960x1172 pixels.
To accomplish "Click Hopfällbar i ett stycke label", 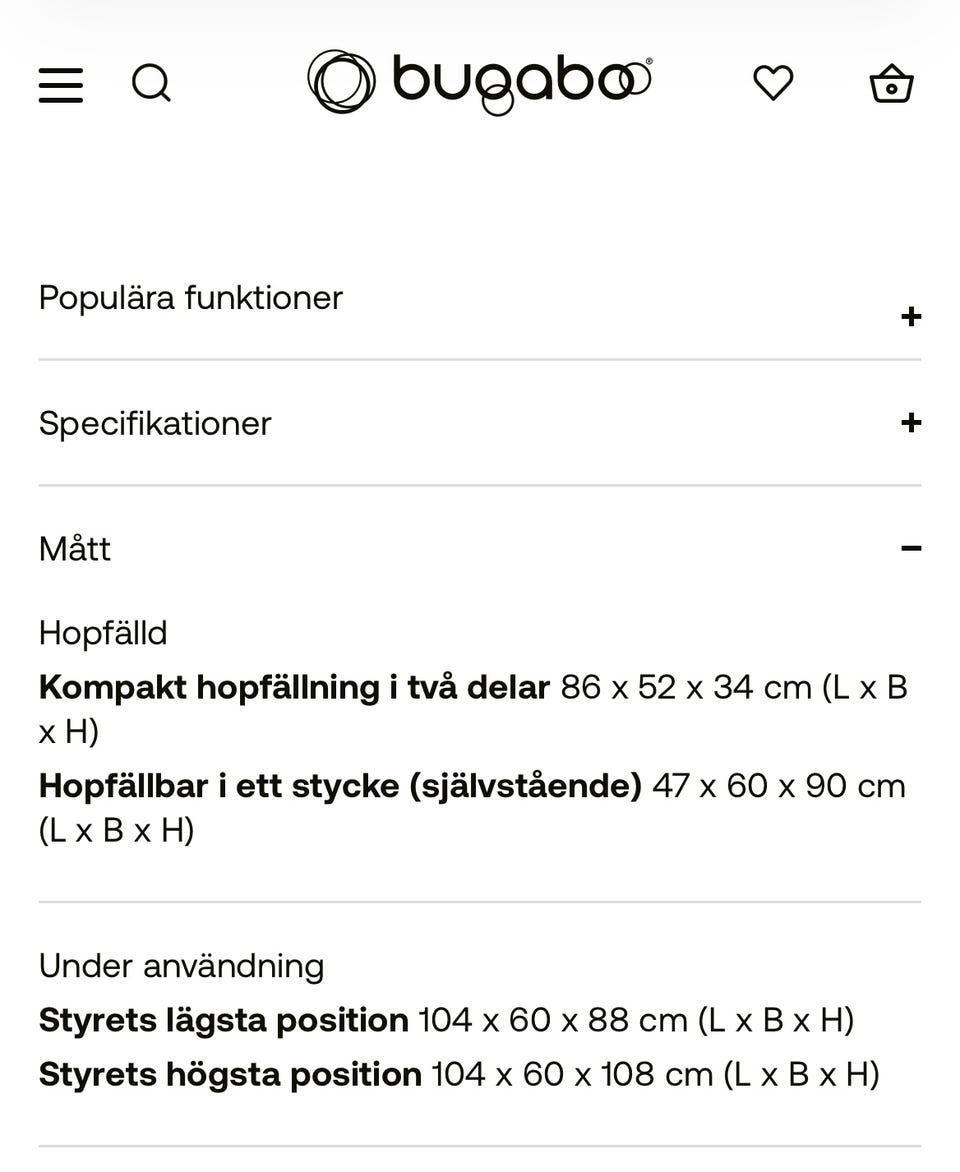I will (x=340, y=786).
